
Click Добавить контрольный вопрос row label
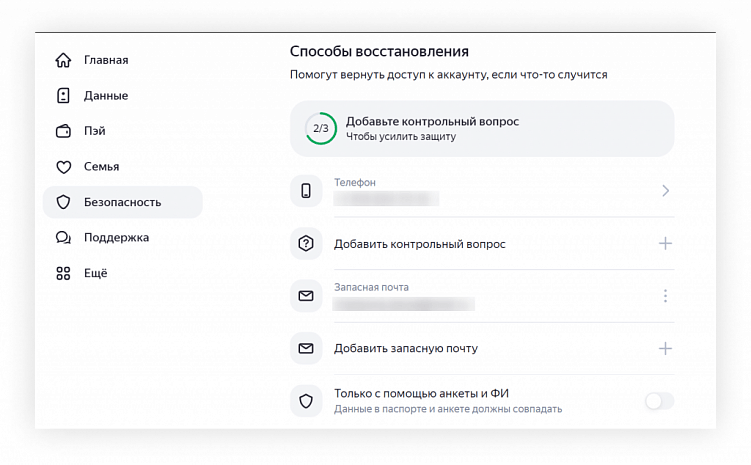420,244
